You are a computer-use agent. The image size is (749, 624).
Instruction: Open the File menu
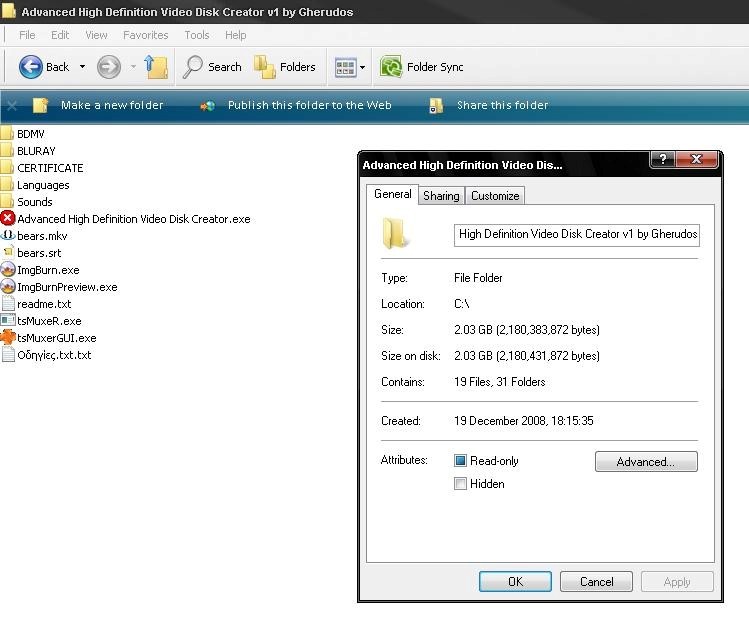(27, 35)
